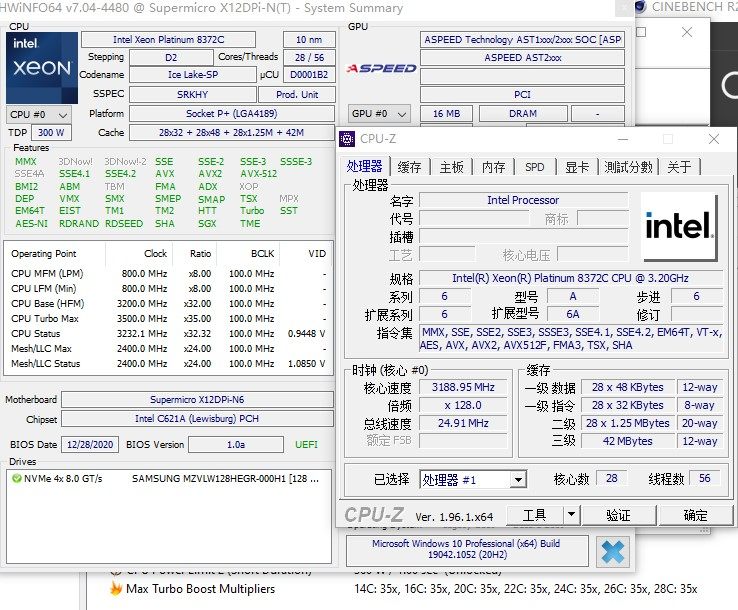The height and width of the screenshot is (610, 738).
Task: Open the 处理器 #1 selection combo box
Action: coord(473,480)
